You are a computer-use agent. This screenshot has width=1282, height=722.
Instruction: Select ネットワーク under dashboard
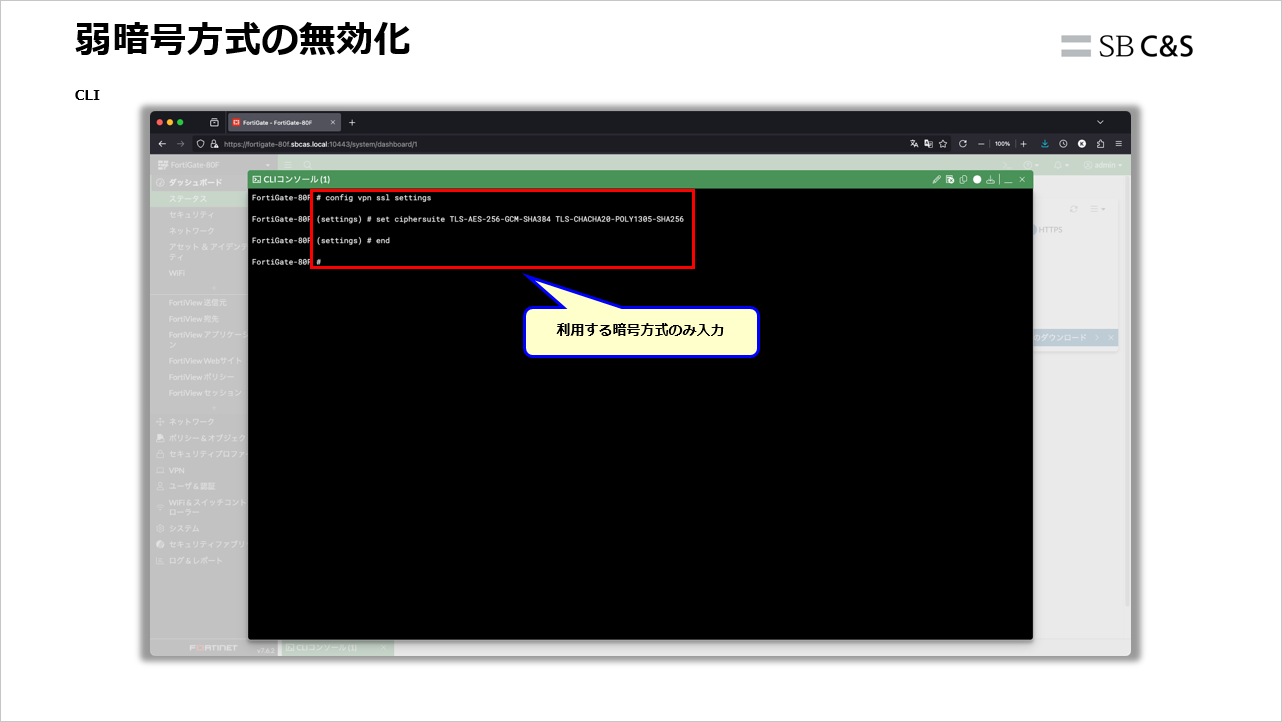tap(199, 230)
